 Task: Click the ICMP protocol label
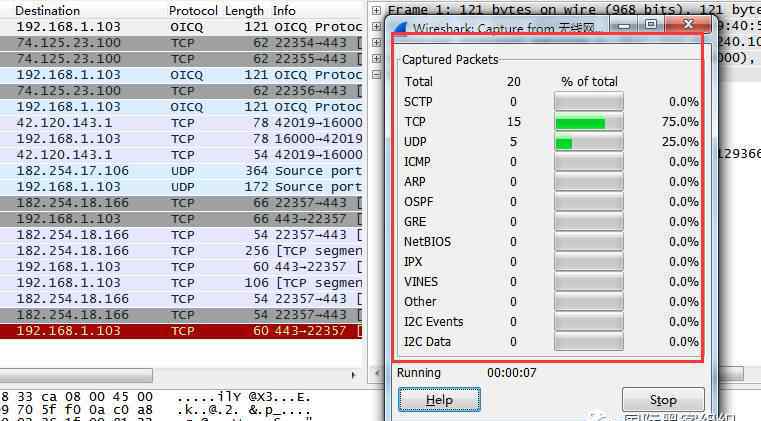[417, 162]
